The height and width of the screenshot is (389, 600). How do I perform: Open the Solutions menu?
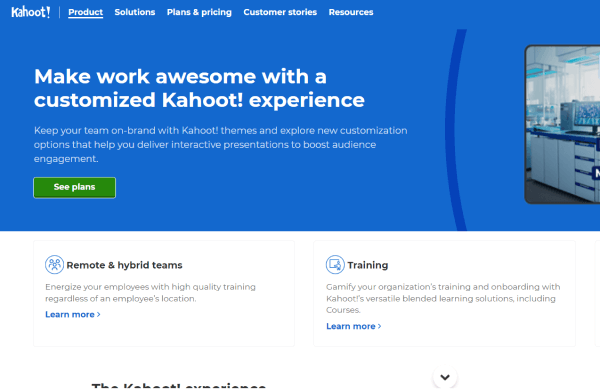pos(135,12)
